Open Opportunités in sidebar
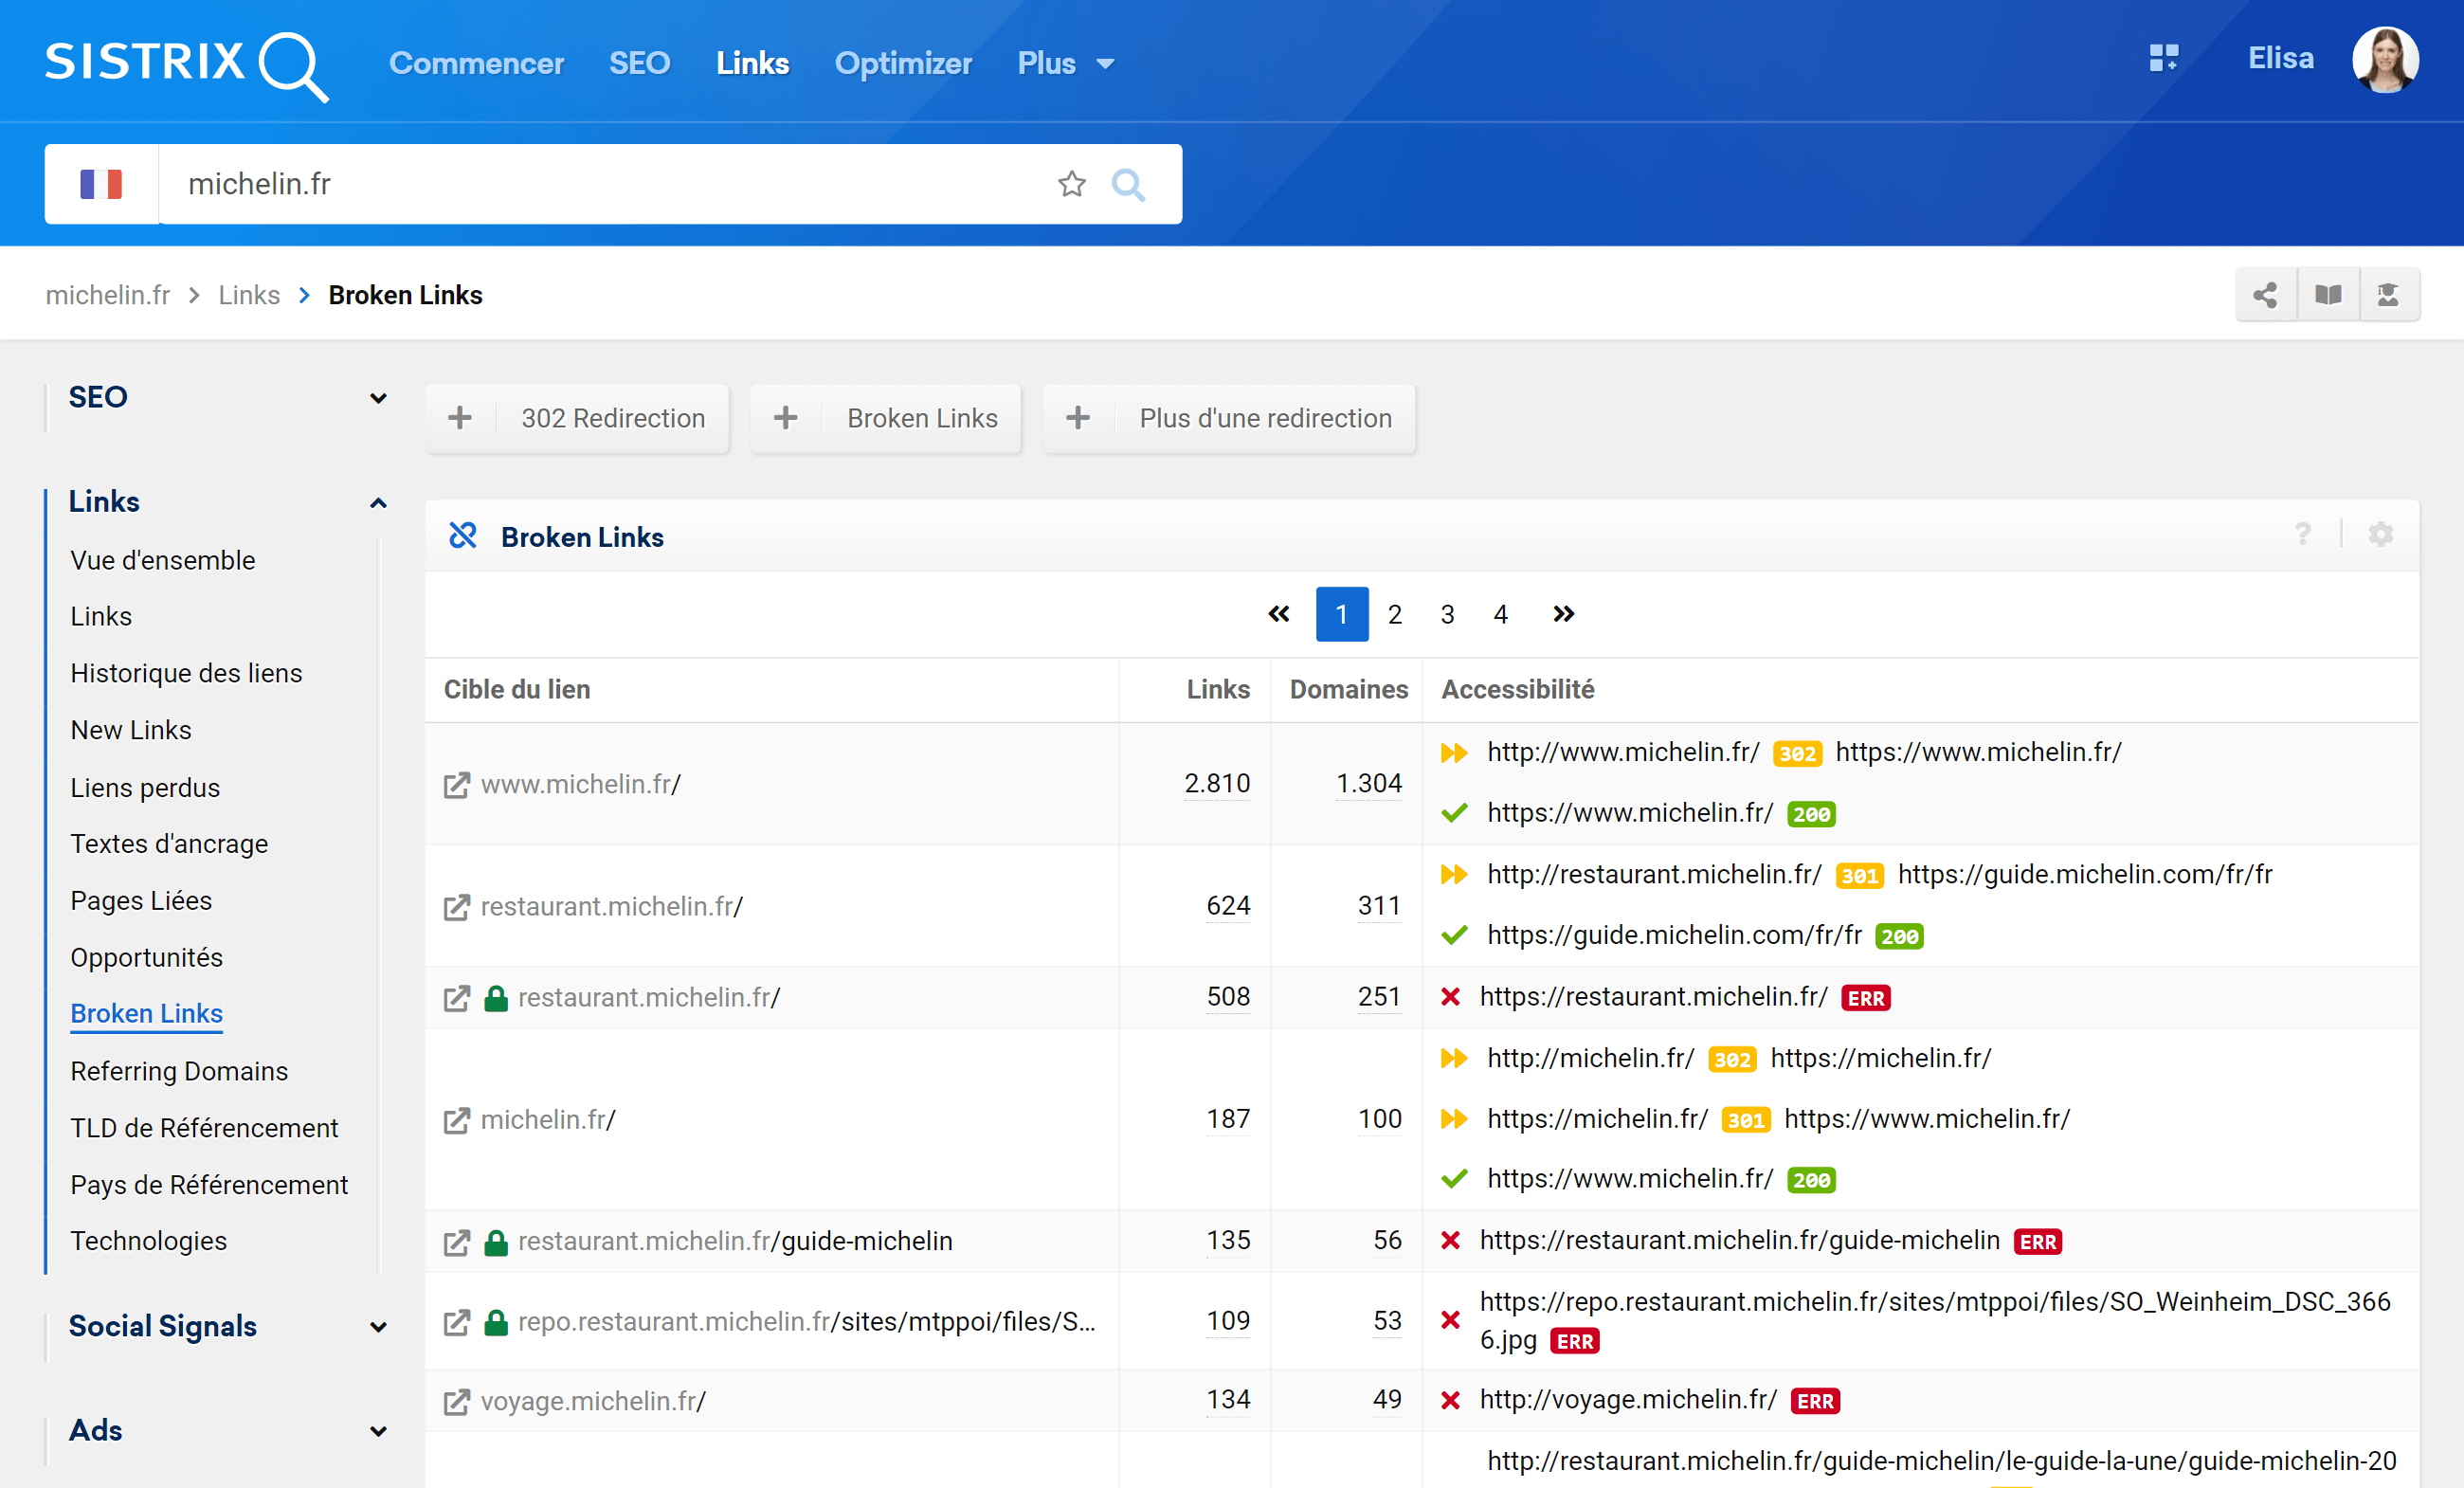The height and width of the screenshot is (1488, 2464). click(147, 958)
